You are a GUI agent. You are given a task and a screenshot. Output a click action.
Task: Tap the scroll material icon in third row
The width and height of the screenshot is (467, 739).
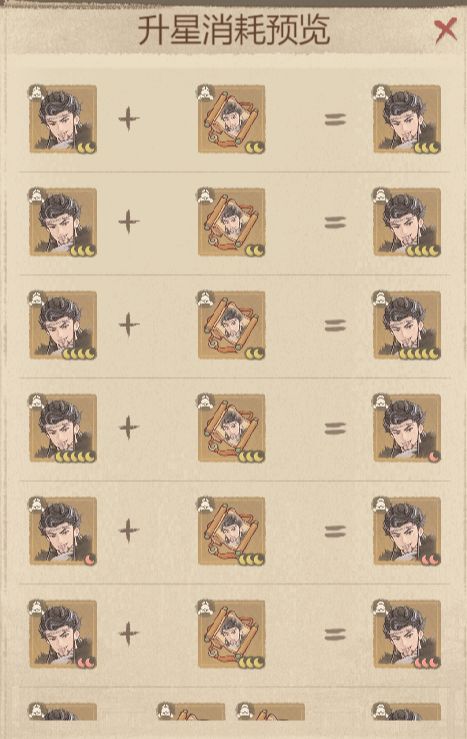pos(231,325)
